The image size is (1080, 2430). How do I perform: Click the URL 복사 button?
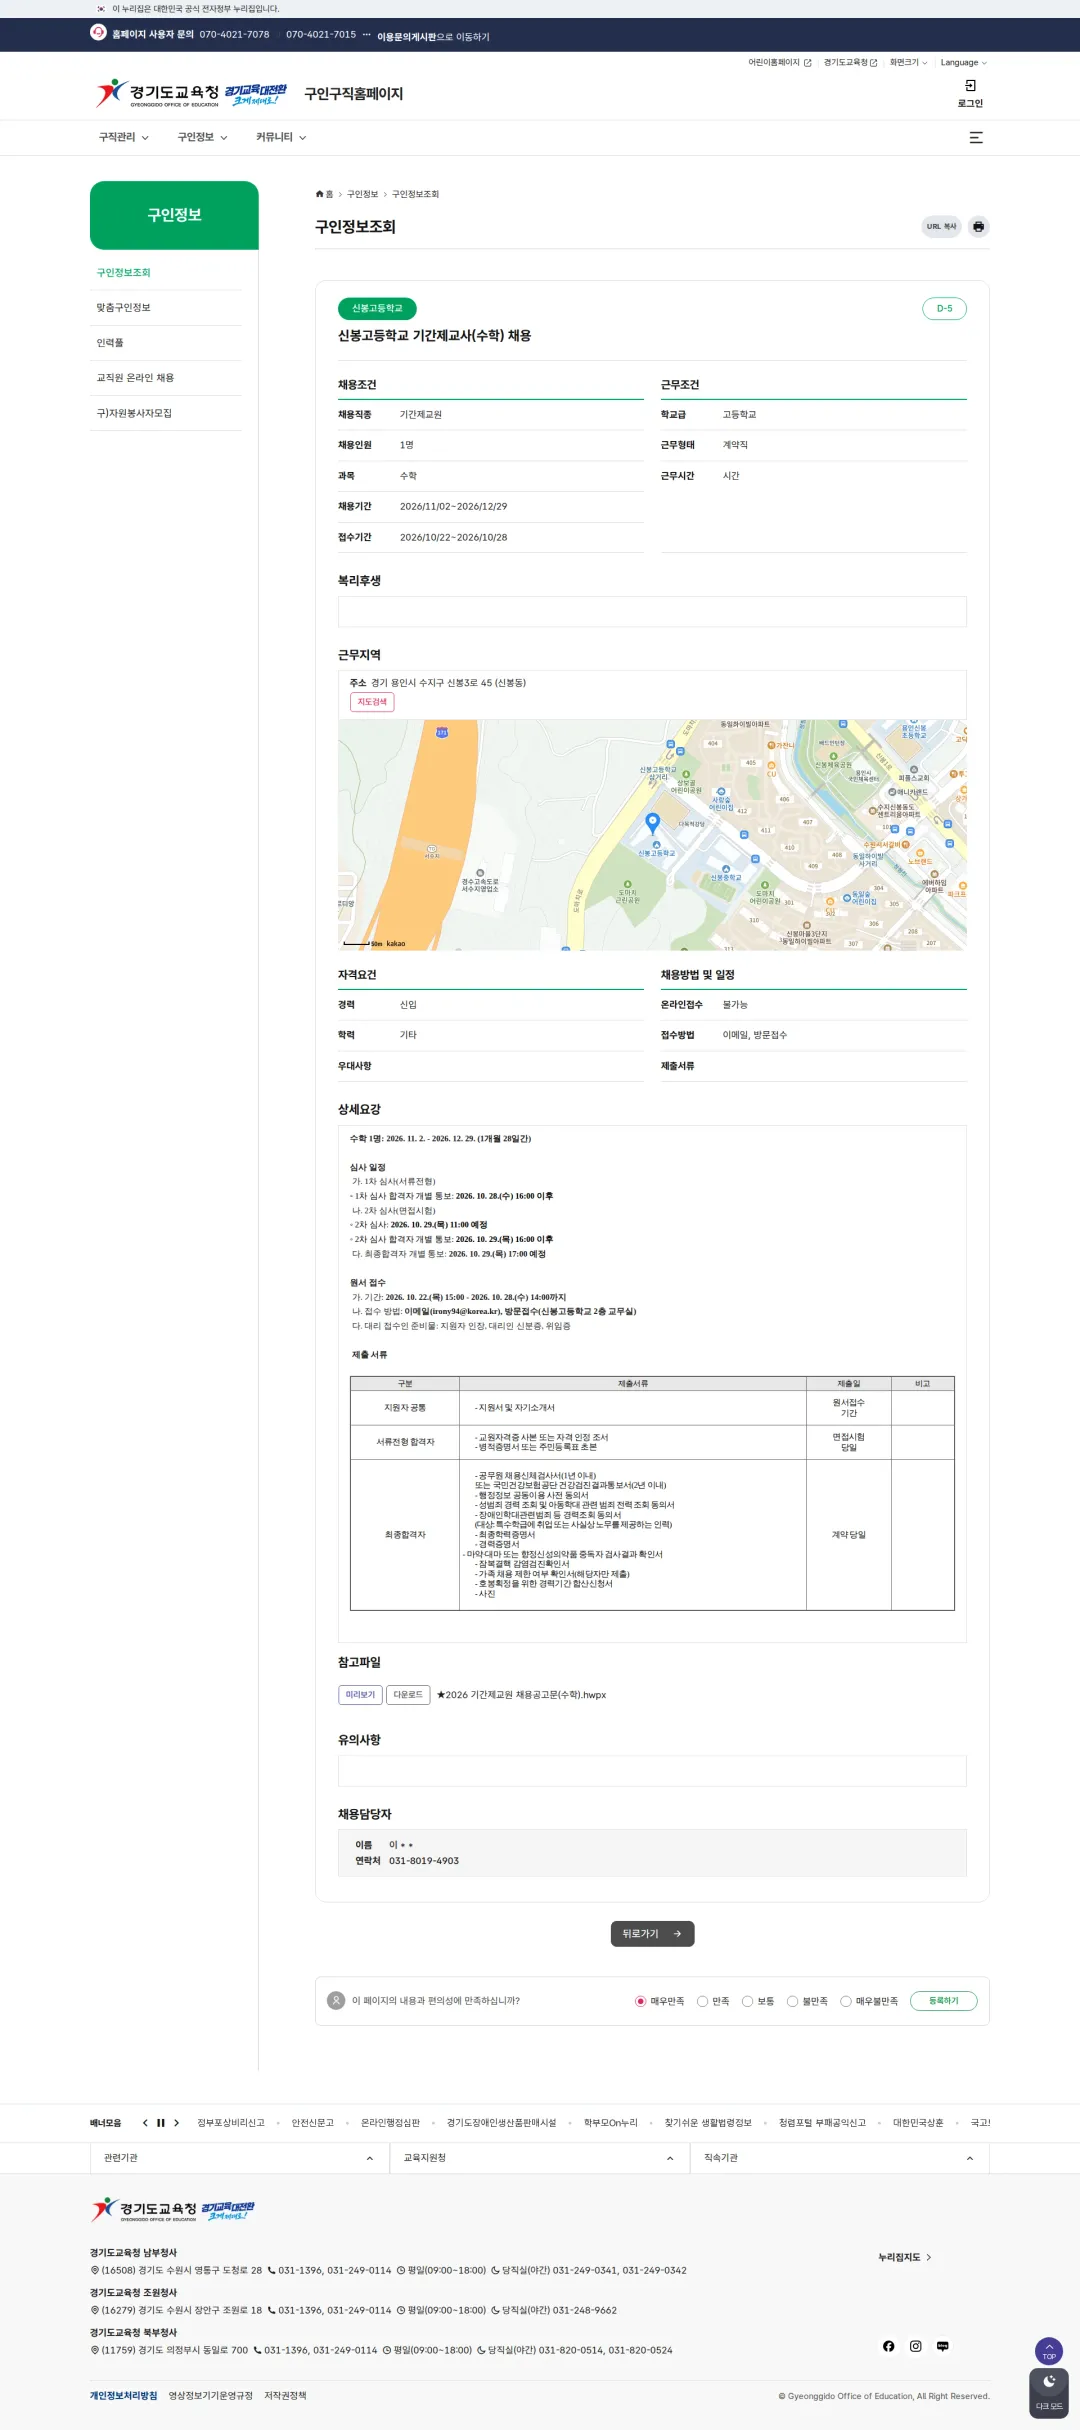(941, 227)
